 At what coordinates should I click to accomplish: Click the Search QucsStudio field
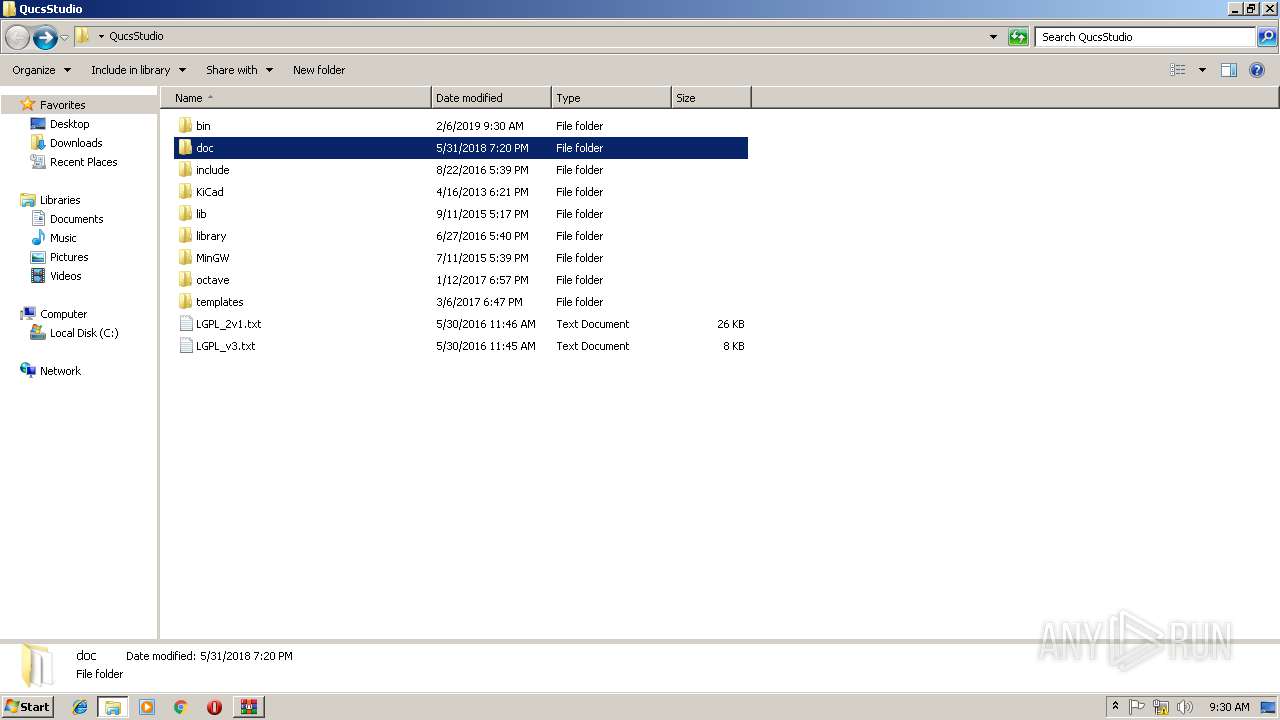[1145, 37]
